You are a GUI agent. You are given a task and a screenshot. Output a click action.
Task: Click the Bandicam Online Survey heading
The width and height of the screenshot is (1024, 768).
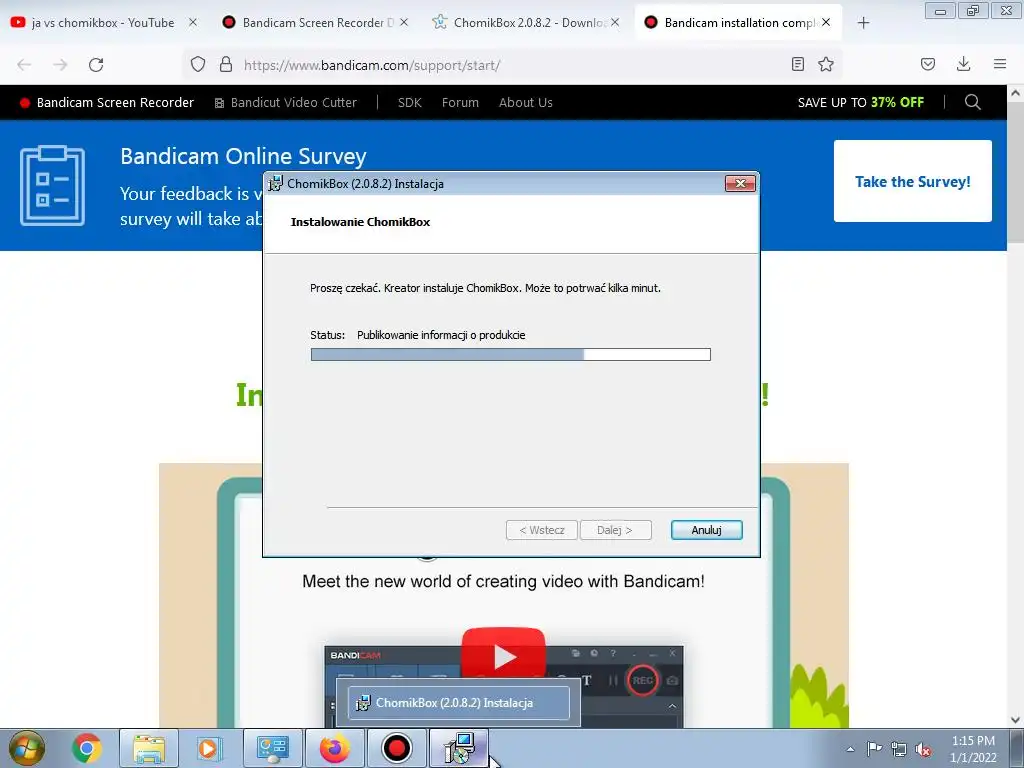243,157
